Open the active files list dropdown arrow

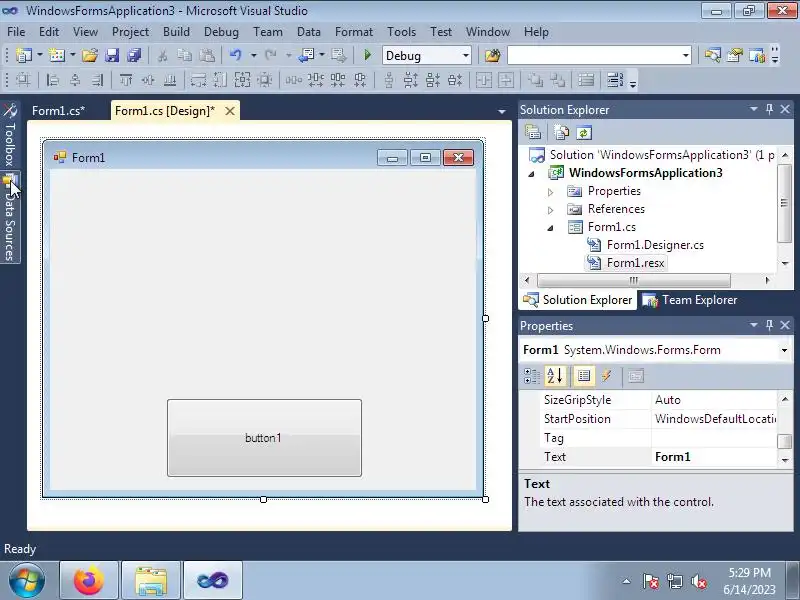[x=502, y=111]
